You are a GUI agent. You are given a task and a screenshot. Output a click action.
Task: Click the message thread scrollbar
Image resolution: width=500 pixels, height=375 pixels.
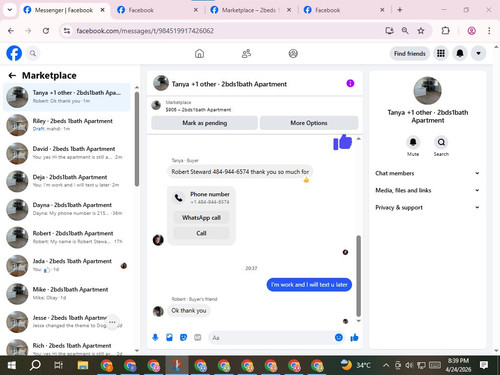359,276
